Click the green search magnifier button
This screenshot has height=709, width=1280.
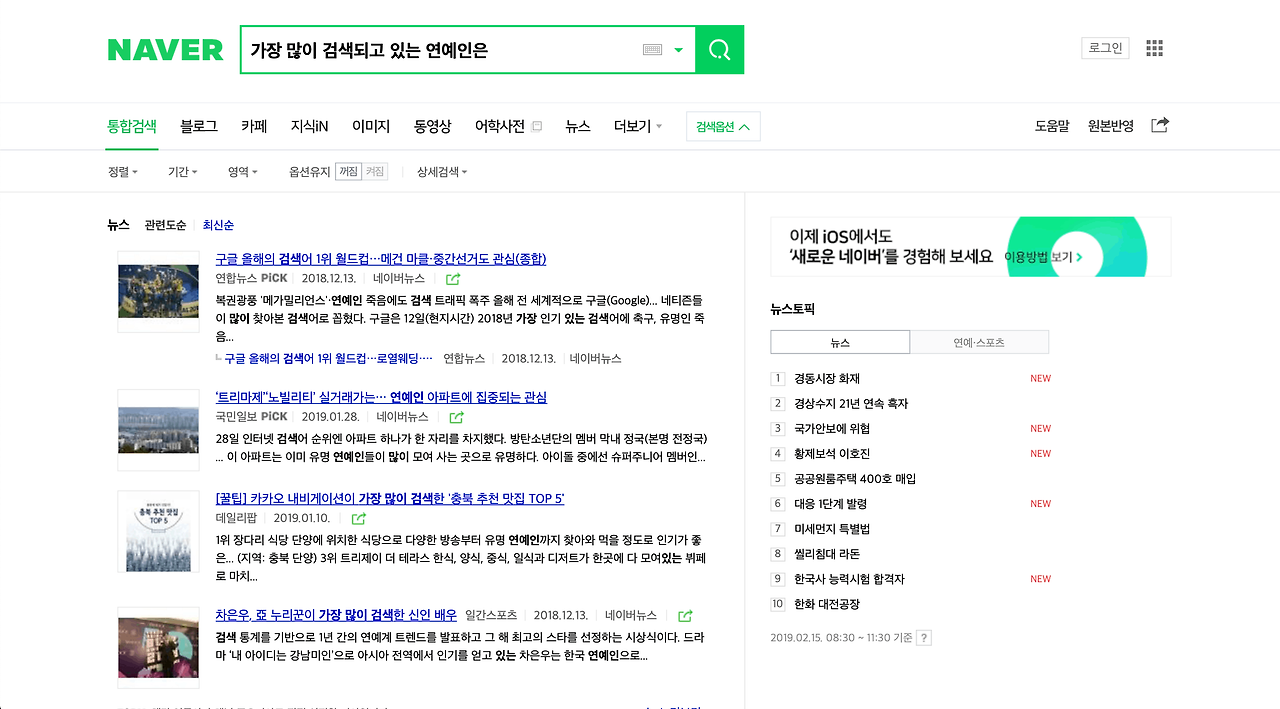[719, 49]
